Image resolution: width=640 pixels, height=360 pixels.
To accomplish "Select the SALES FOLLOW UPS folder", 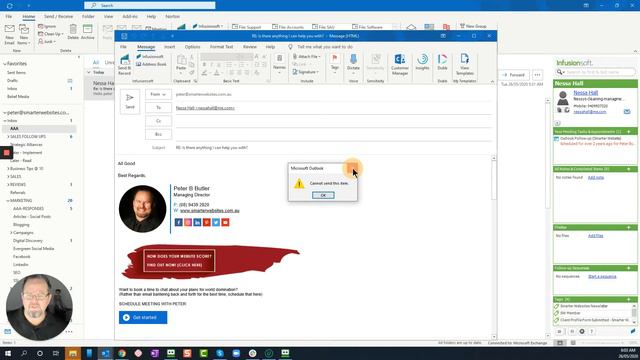I will [28, 136].
